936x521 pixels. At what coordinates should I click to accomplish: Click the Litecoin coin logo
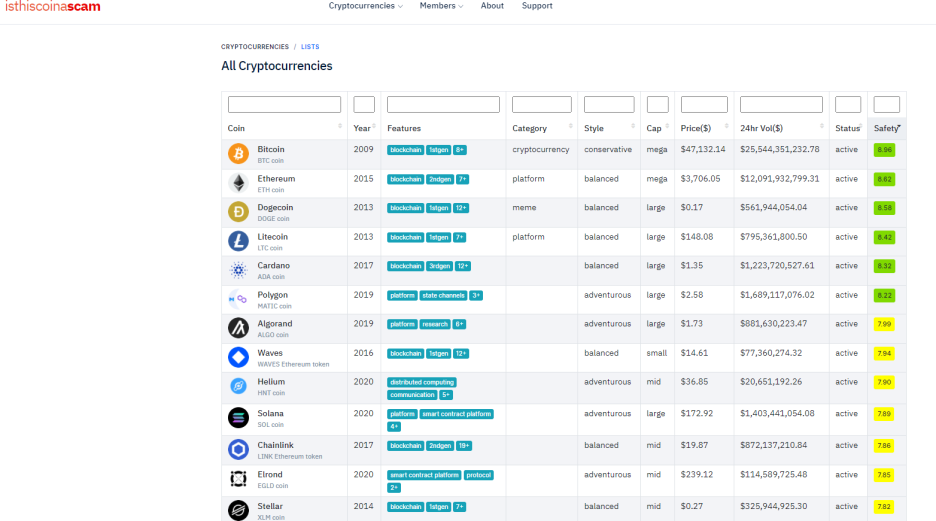[x=238, y=241]
